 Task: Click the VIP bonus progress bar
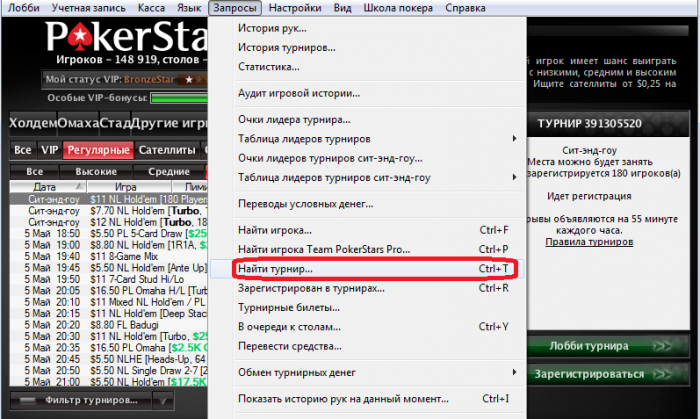click(x=179, y=98)
